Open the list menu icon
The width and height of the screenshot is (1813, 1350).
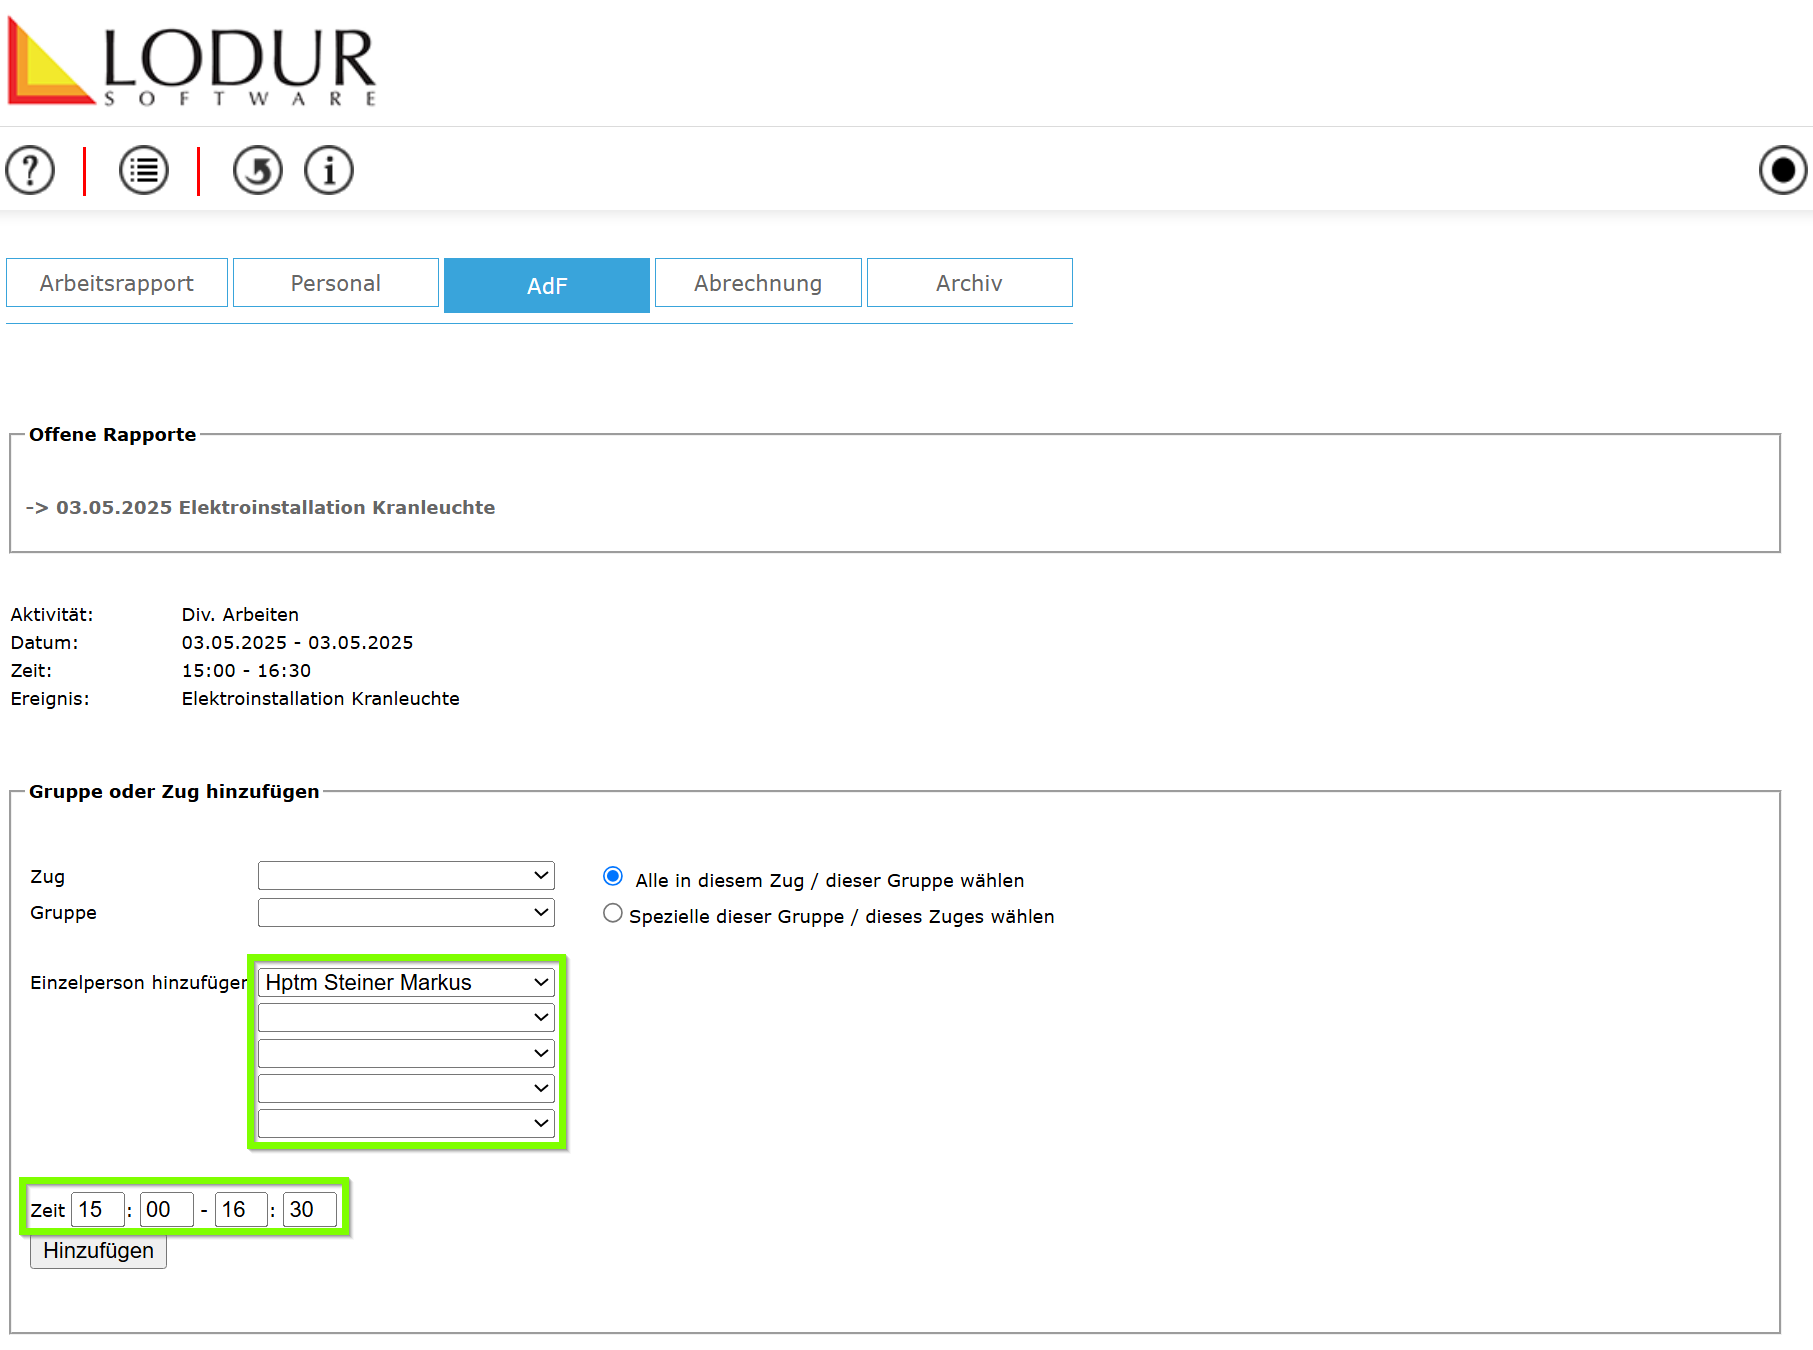(144, 170)
